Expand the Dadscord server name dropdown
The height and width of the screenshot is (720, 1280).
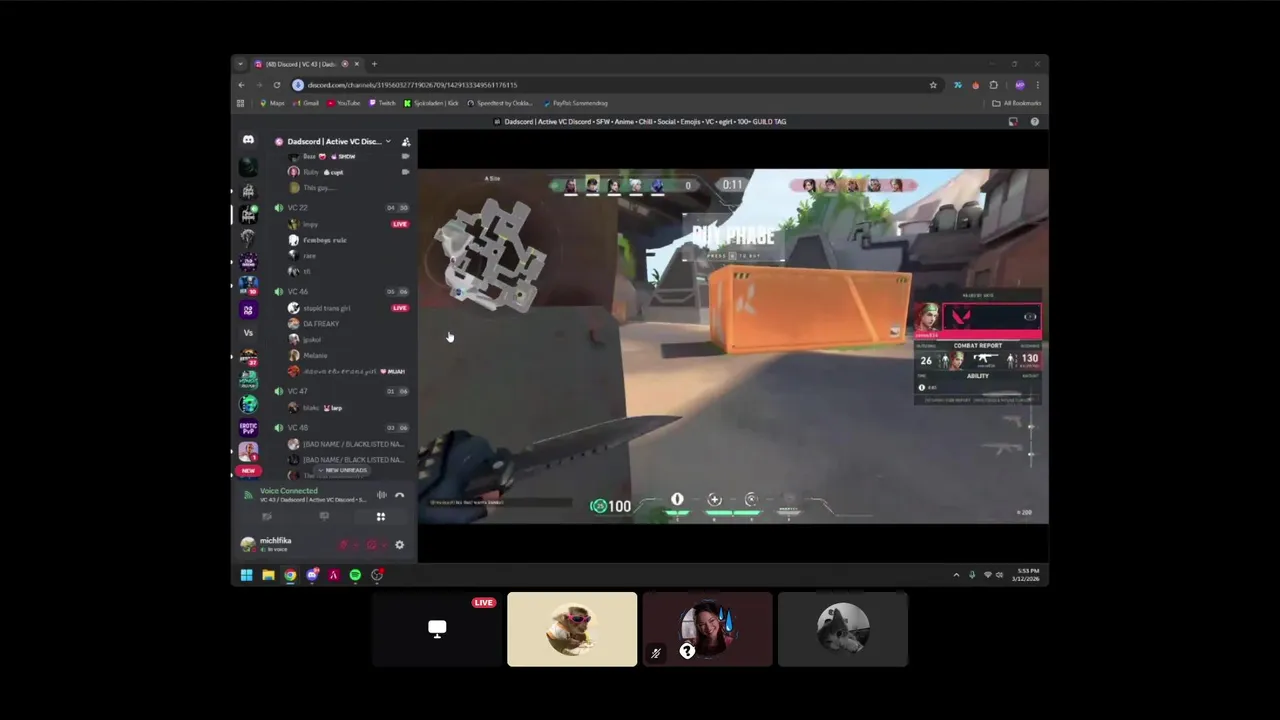pos(388,141)
